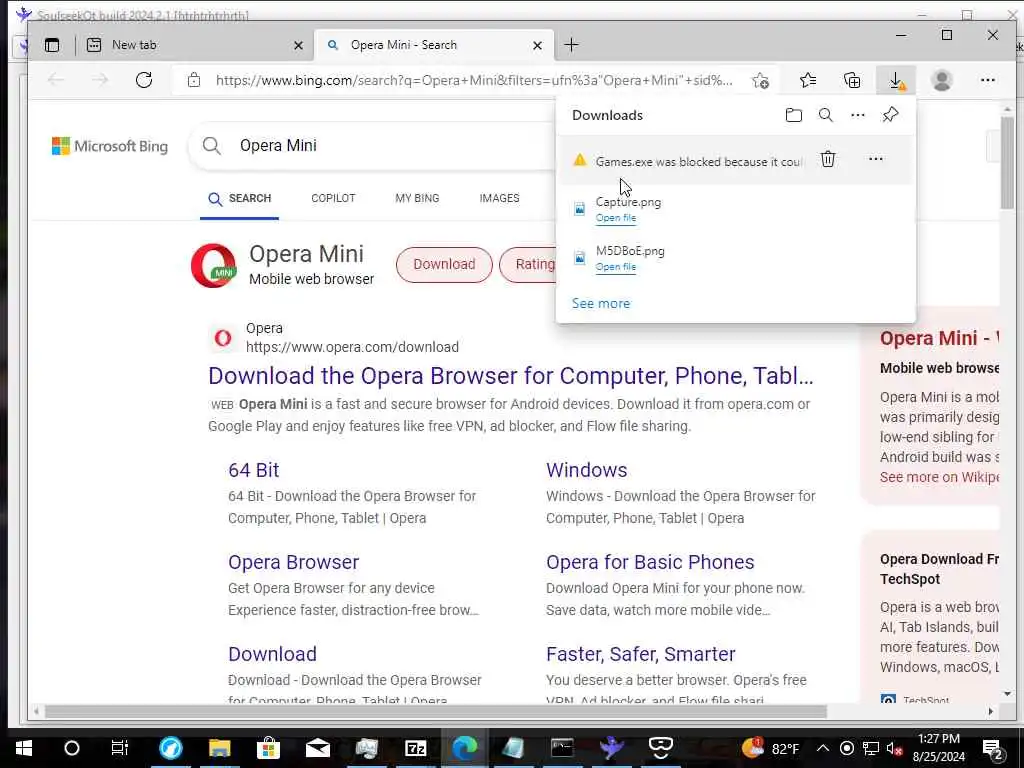
Task: View site information lock icon
Action: point(194,80)
